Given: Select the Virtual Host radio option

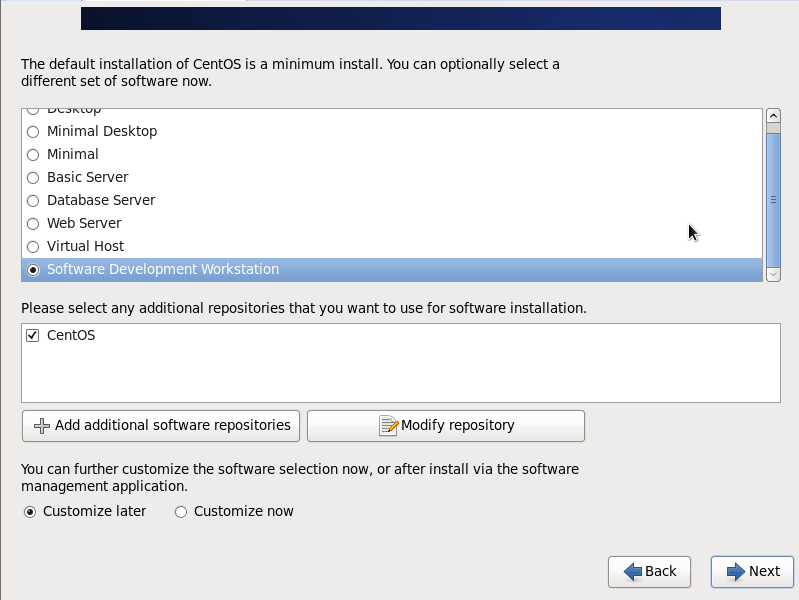Looking at the screenshot, I should 33,247.
